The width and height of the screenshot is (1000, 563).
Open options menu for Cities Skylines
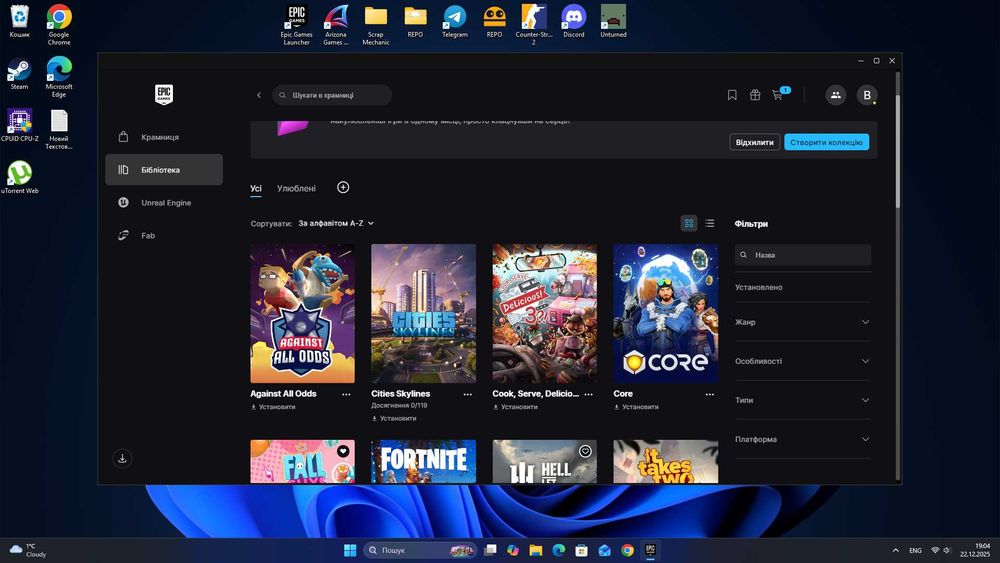(x=467, y=394)
